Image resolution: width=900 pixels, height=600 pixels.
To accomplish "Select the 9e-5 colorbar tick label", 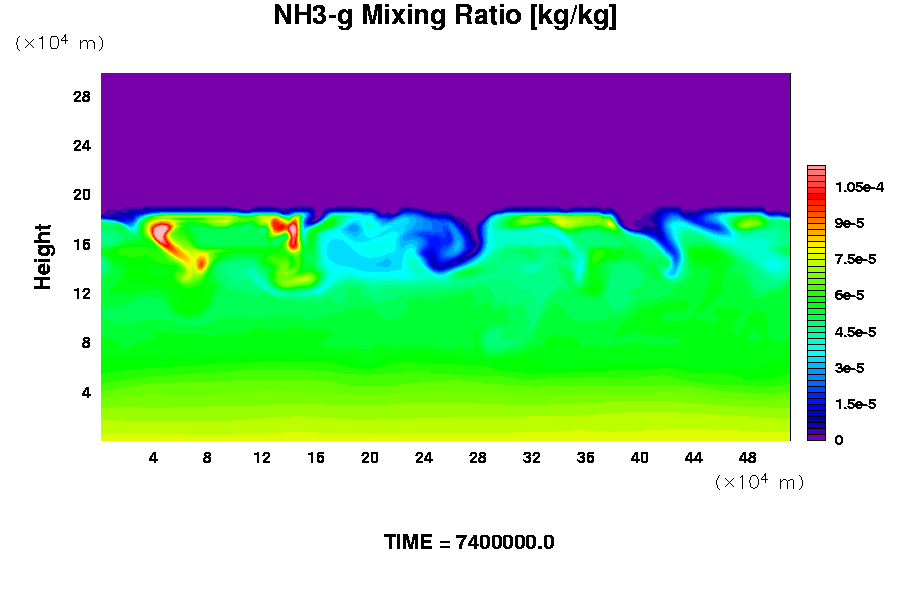I will point(849,223).
